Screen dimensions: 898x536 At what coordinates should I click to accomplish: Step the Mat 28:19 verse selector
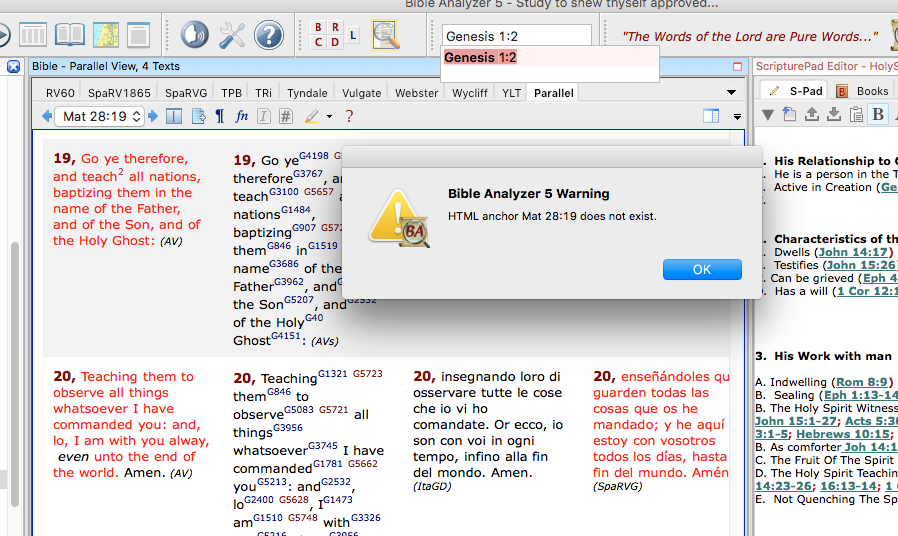pyautogui.click(x=136, y=116)
